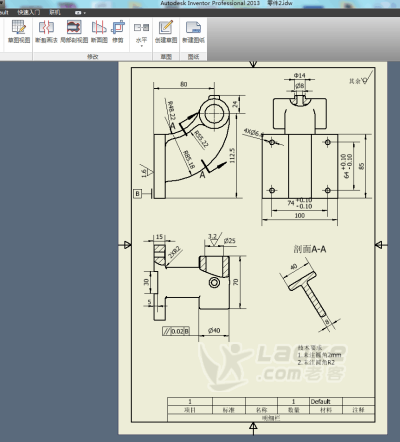Activate the 断裂画法 break view tool
The image size is (400, 442).
tap(46, 31)
